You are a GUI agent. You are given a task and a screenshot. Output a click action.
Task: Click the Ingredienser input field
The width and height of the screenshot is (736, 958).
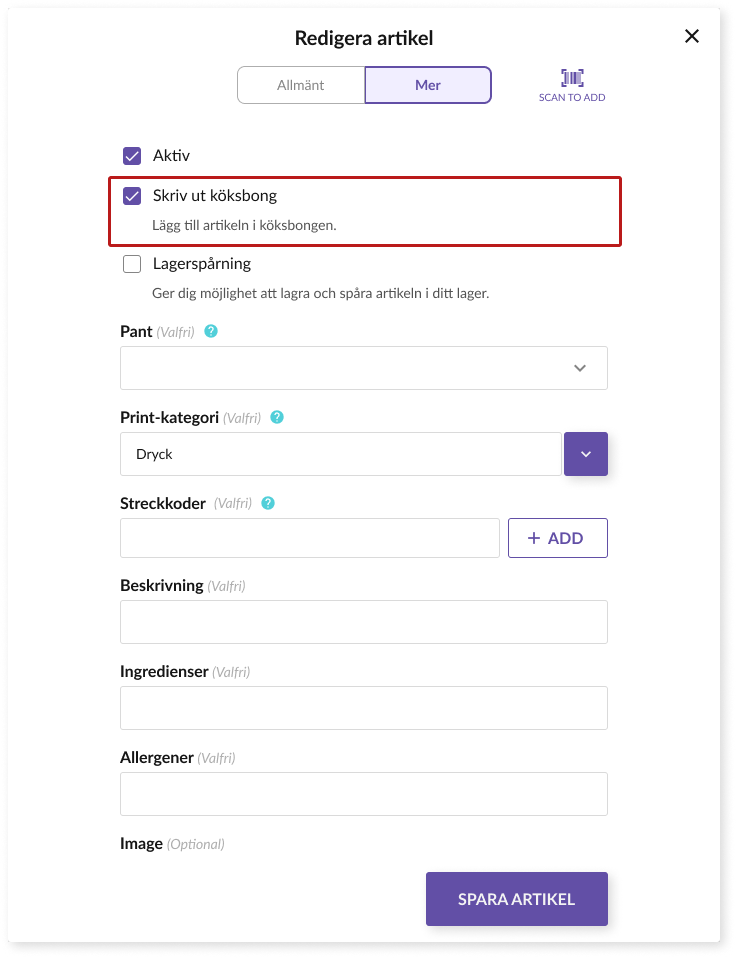[x=363, y=708]
